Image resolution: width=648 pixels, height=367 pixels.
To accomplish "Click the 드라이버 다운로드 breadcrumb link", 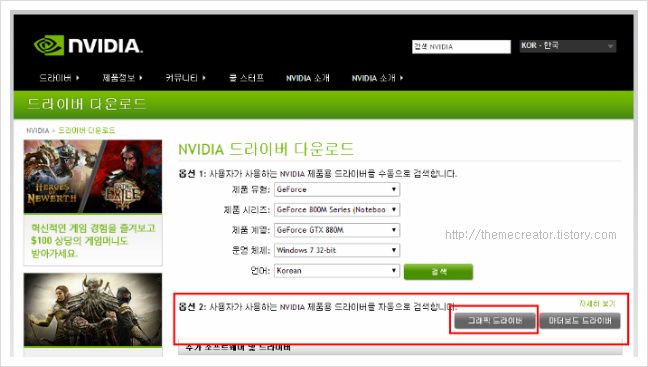I will coord(86,131).
